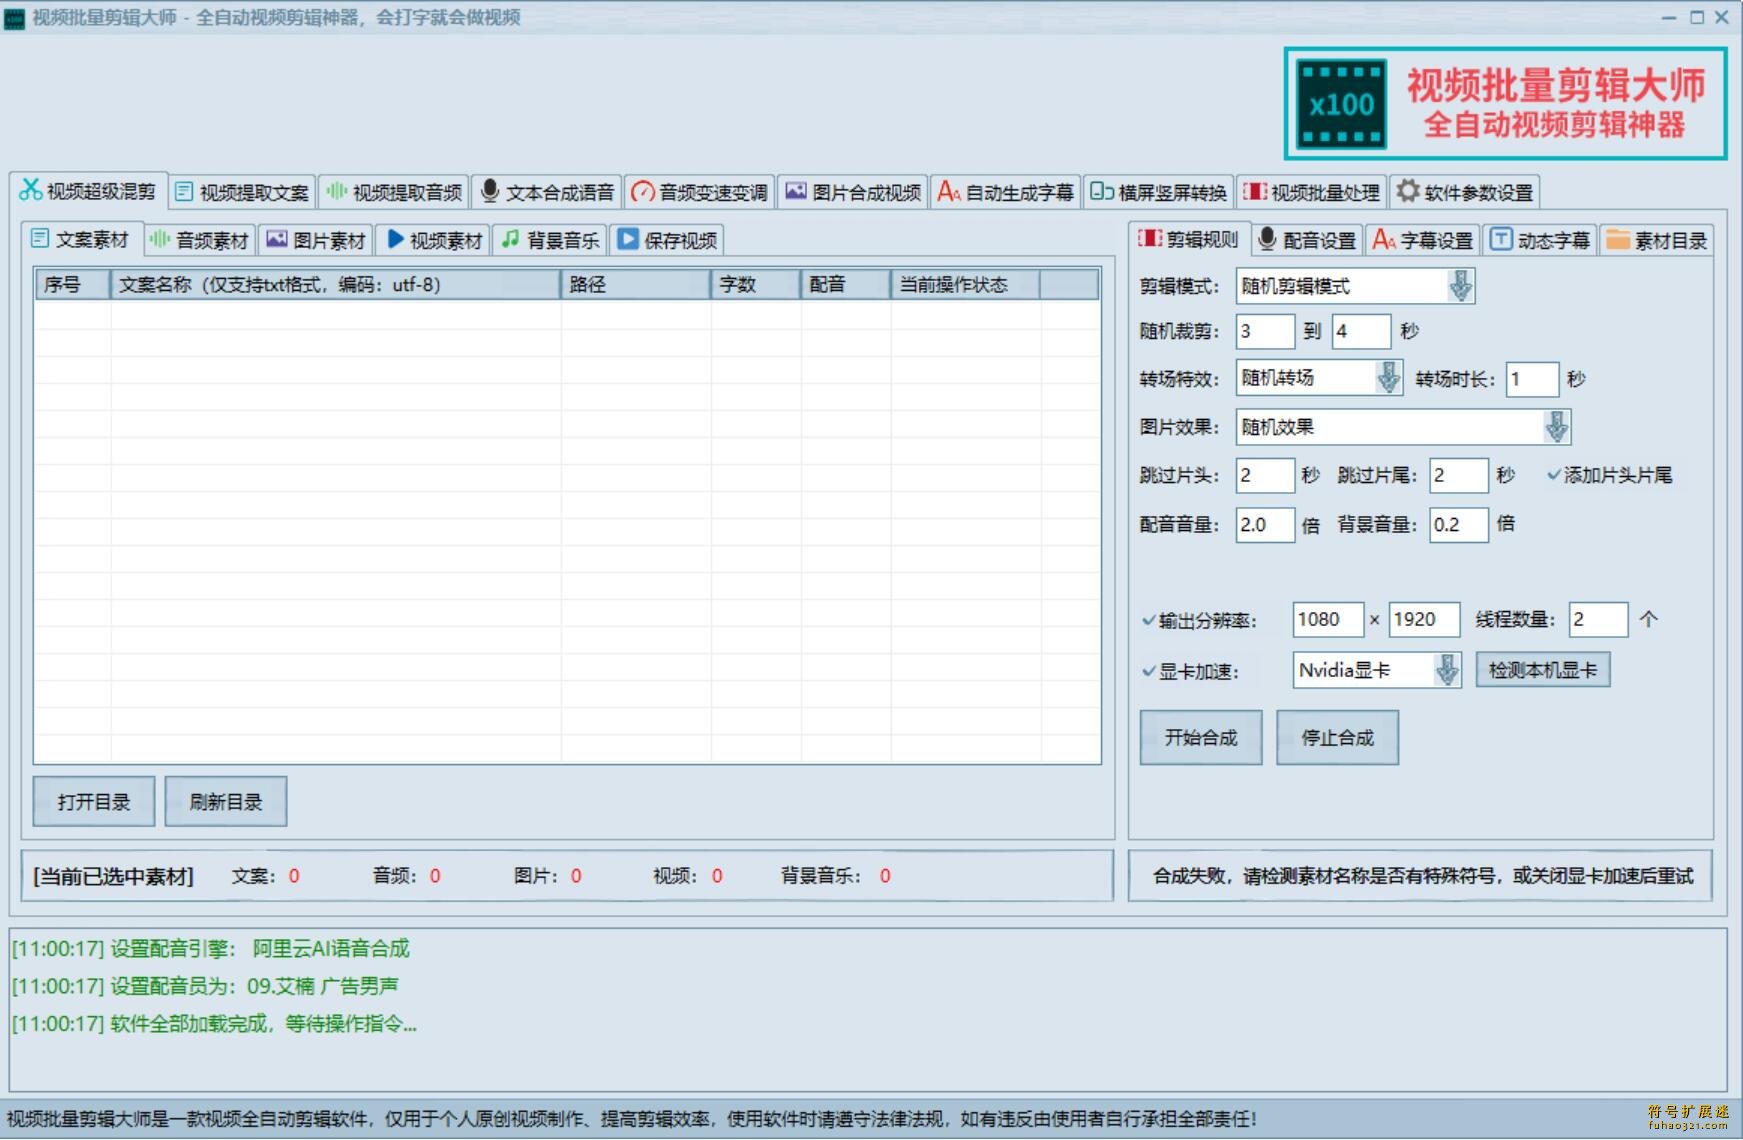Click the 线程数量 thread count input field

pyautogui.click(x=1597, y=620)
